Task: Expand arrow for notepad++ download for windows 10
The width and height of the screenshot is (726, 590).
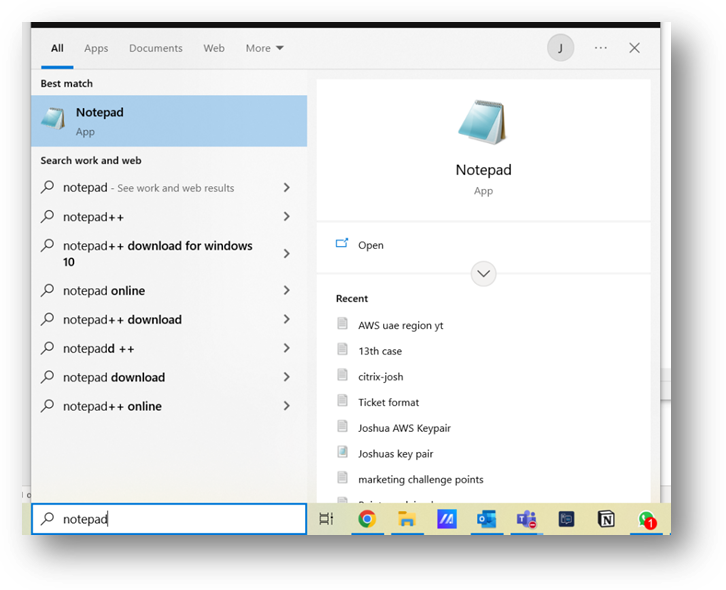Action: pyautogui.click(x=287, y=253)
